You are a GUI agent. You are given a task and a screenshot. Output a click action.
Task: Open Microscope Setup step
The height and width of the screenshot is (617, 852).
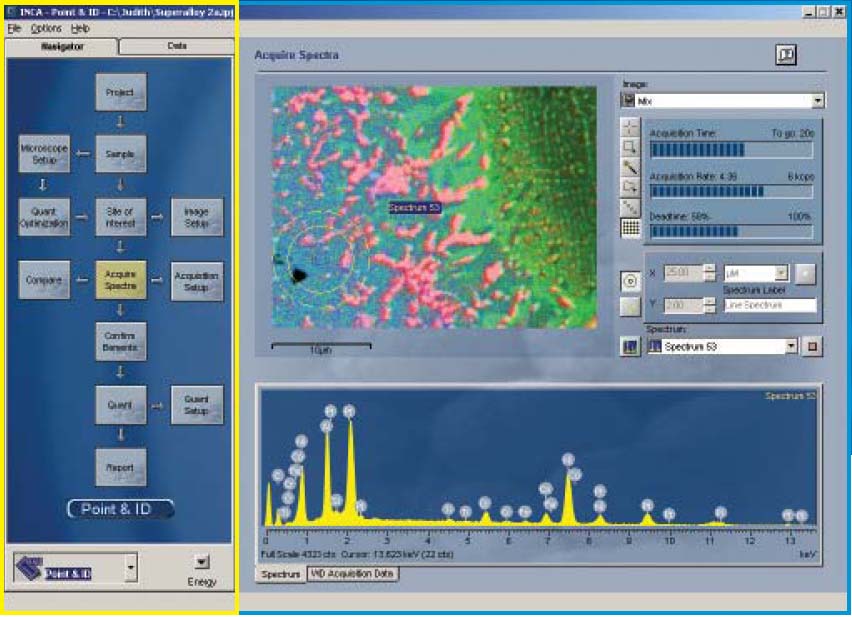click(x=44, y=154)
